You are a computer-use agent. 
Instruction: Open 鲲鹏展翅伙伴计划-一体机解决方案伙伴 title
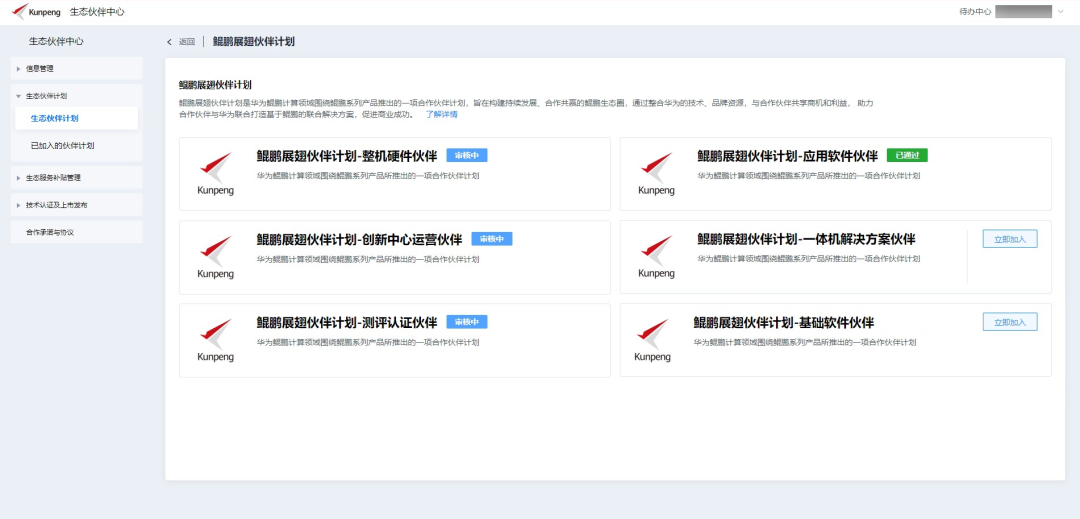pyautogui.click(x=806, y=240)
